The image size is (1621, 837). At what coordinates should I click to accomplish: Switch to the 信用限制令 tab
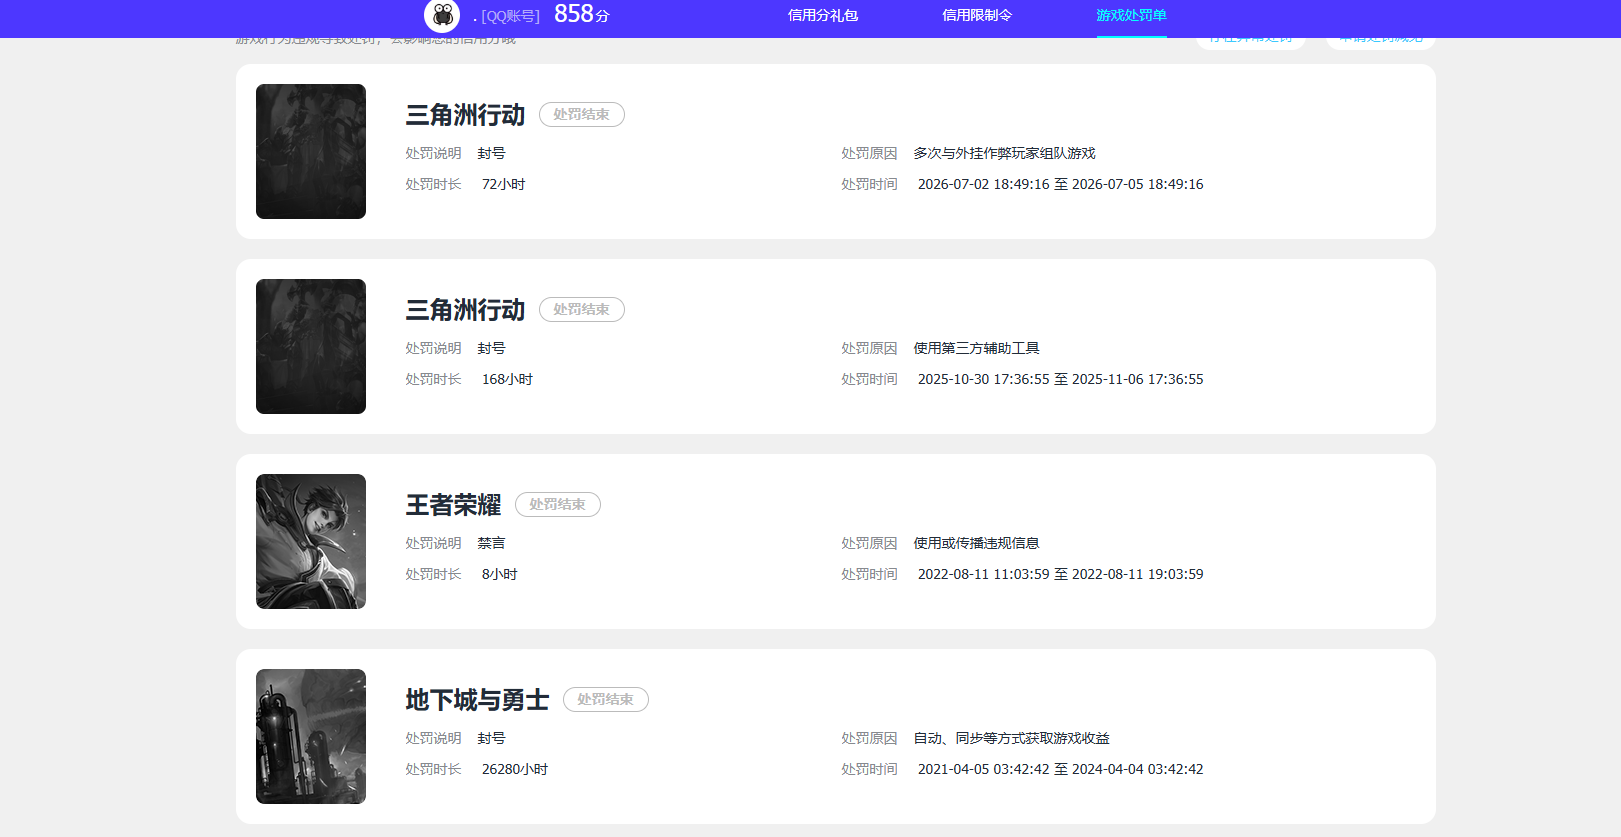click(976, 16)
